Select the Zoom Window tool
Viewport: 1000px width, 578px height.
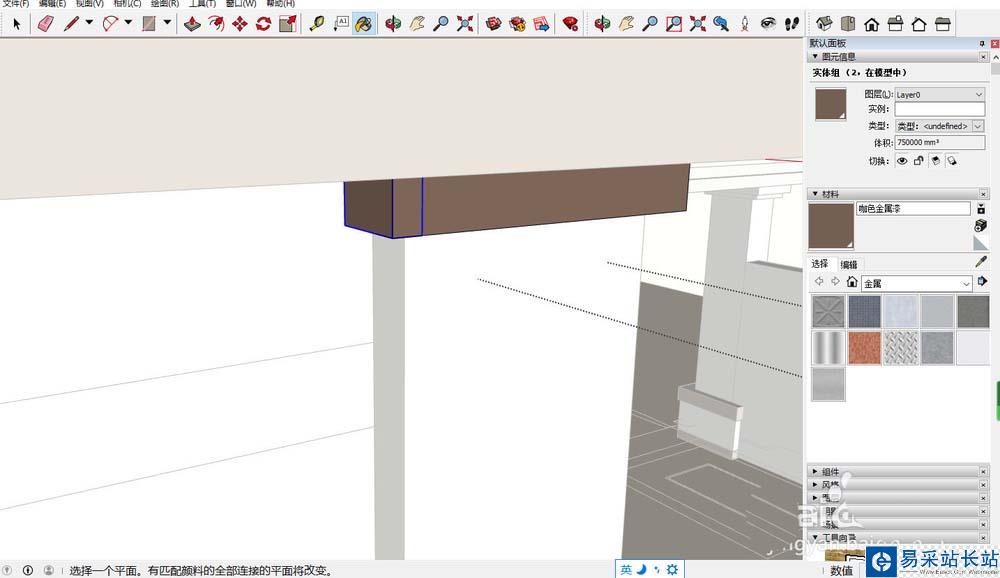(x=673, y=24)
